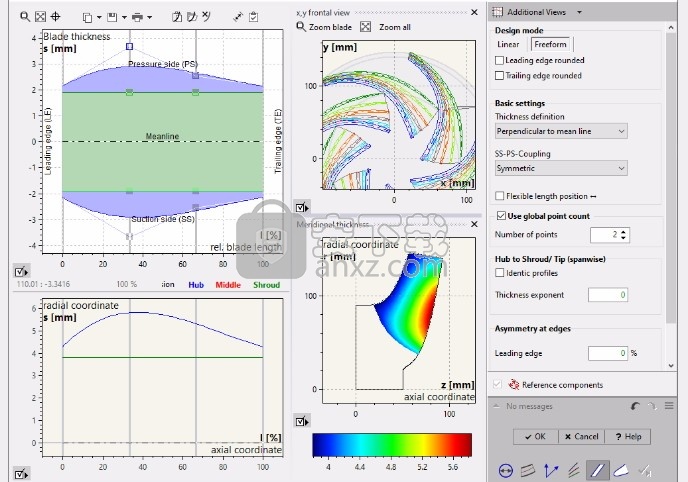688x482 pixels.
Task: Click the blade mean lines icon
Action: pos(574,471)
